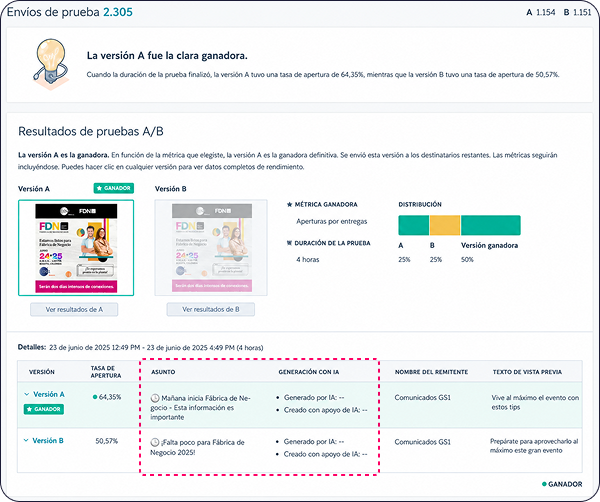Click subject '¡Falta poco para Fábrica de Negocio 2025!'
The height and width of the screenshot is (502, 600).
tap(197, 447)
